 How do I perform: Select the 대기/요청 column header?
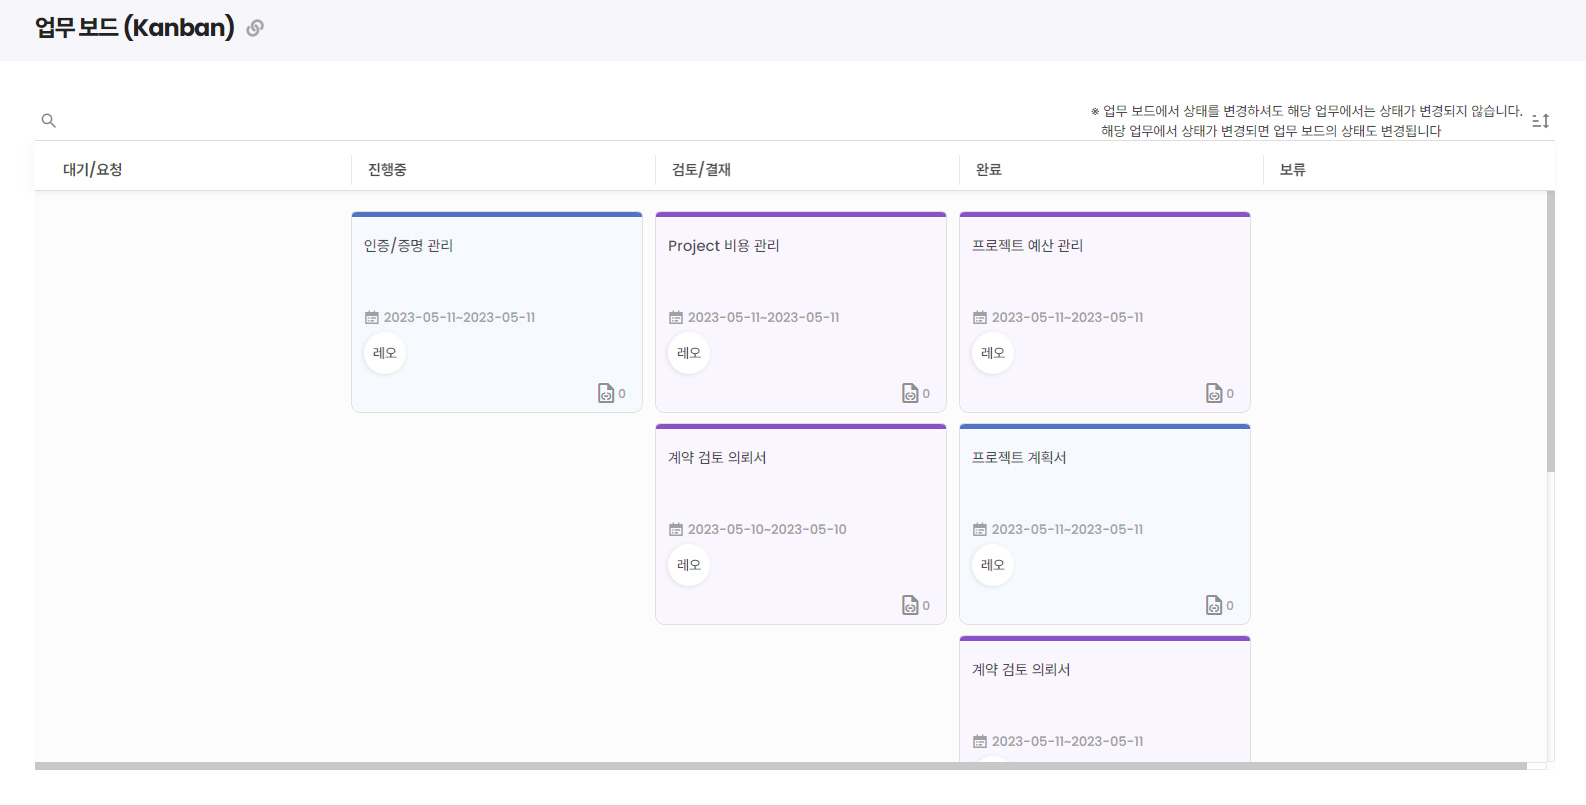pos(93,170)
